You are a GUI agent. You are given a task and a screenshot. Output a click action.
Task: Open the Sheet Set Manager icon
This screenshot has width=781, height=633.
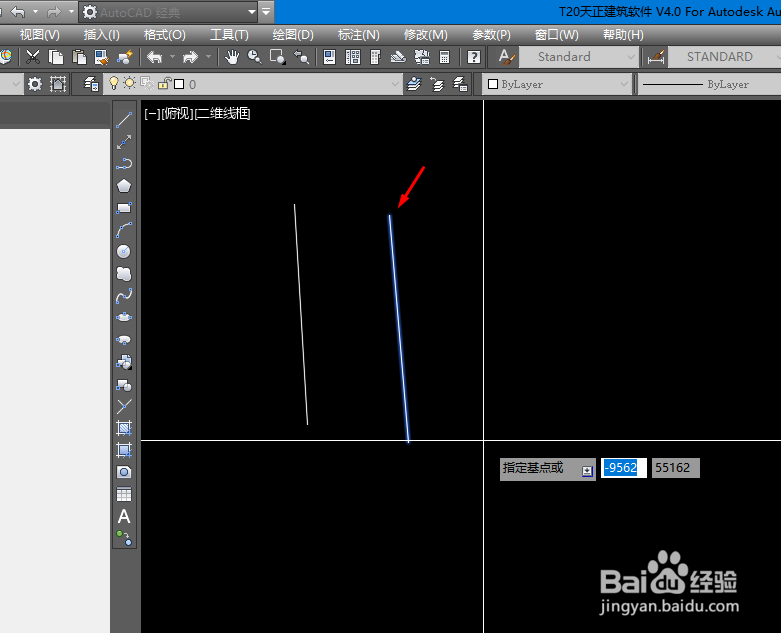398,57
